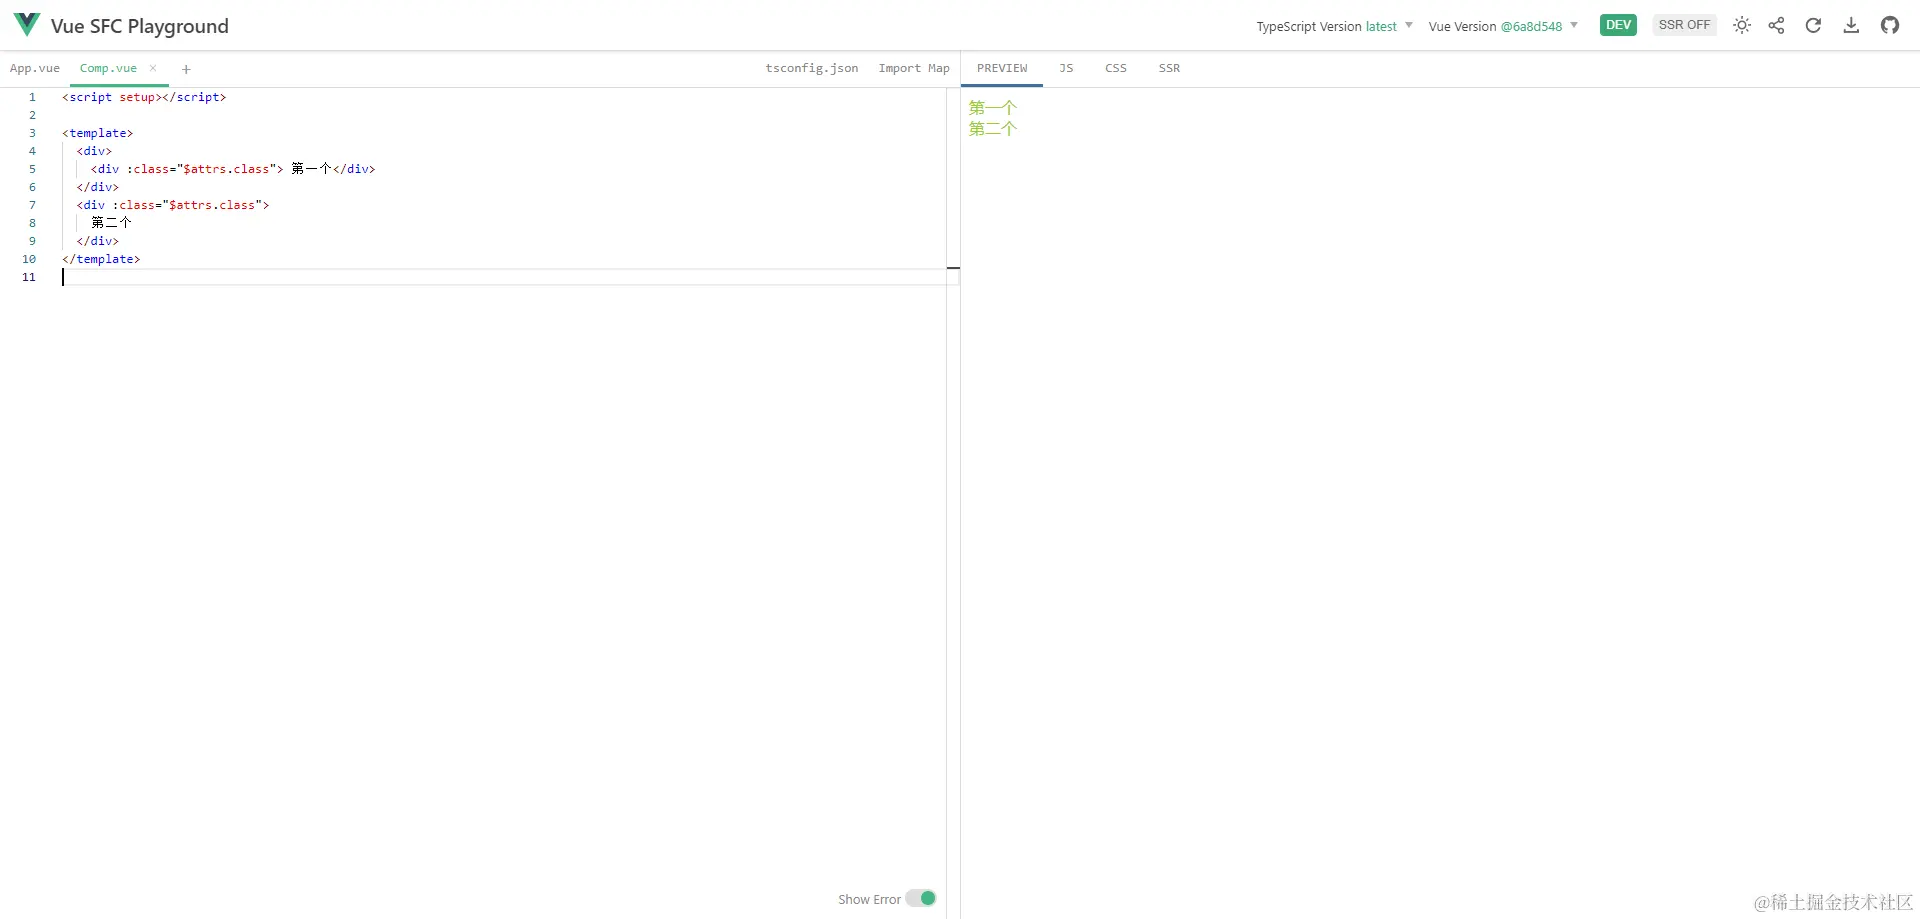This screenshot has height=919, width=1920.
Task: Switch to the SSR output tab
Action: coord(1169,68)
